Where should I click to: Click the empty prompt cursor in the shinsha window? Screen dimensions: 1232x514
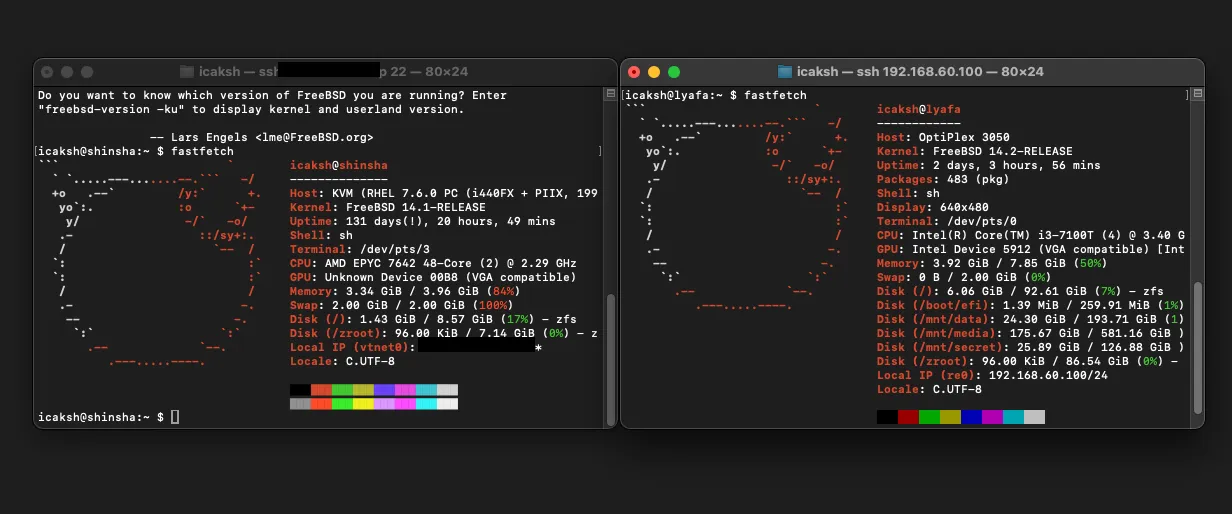[x=175, y=416]
